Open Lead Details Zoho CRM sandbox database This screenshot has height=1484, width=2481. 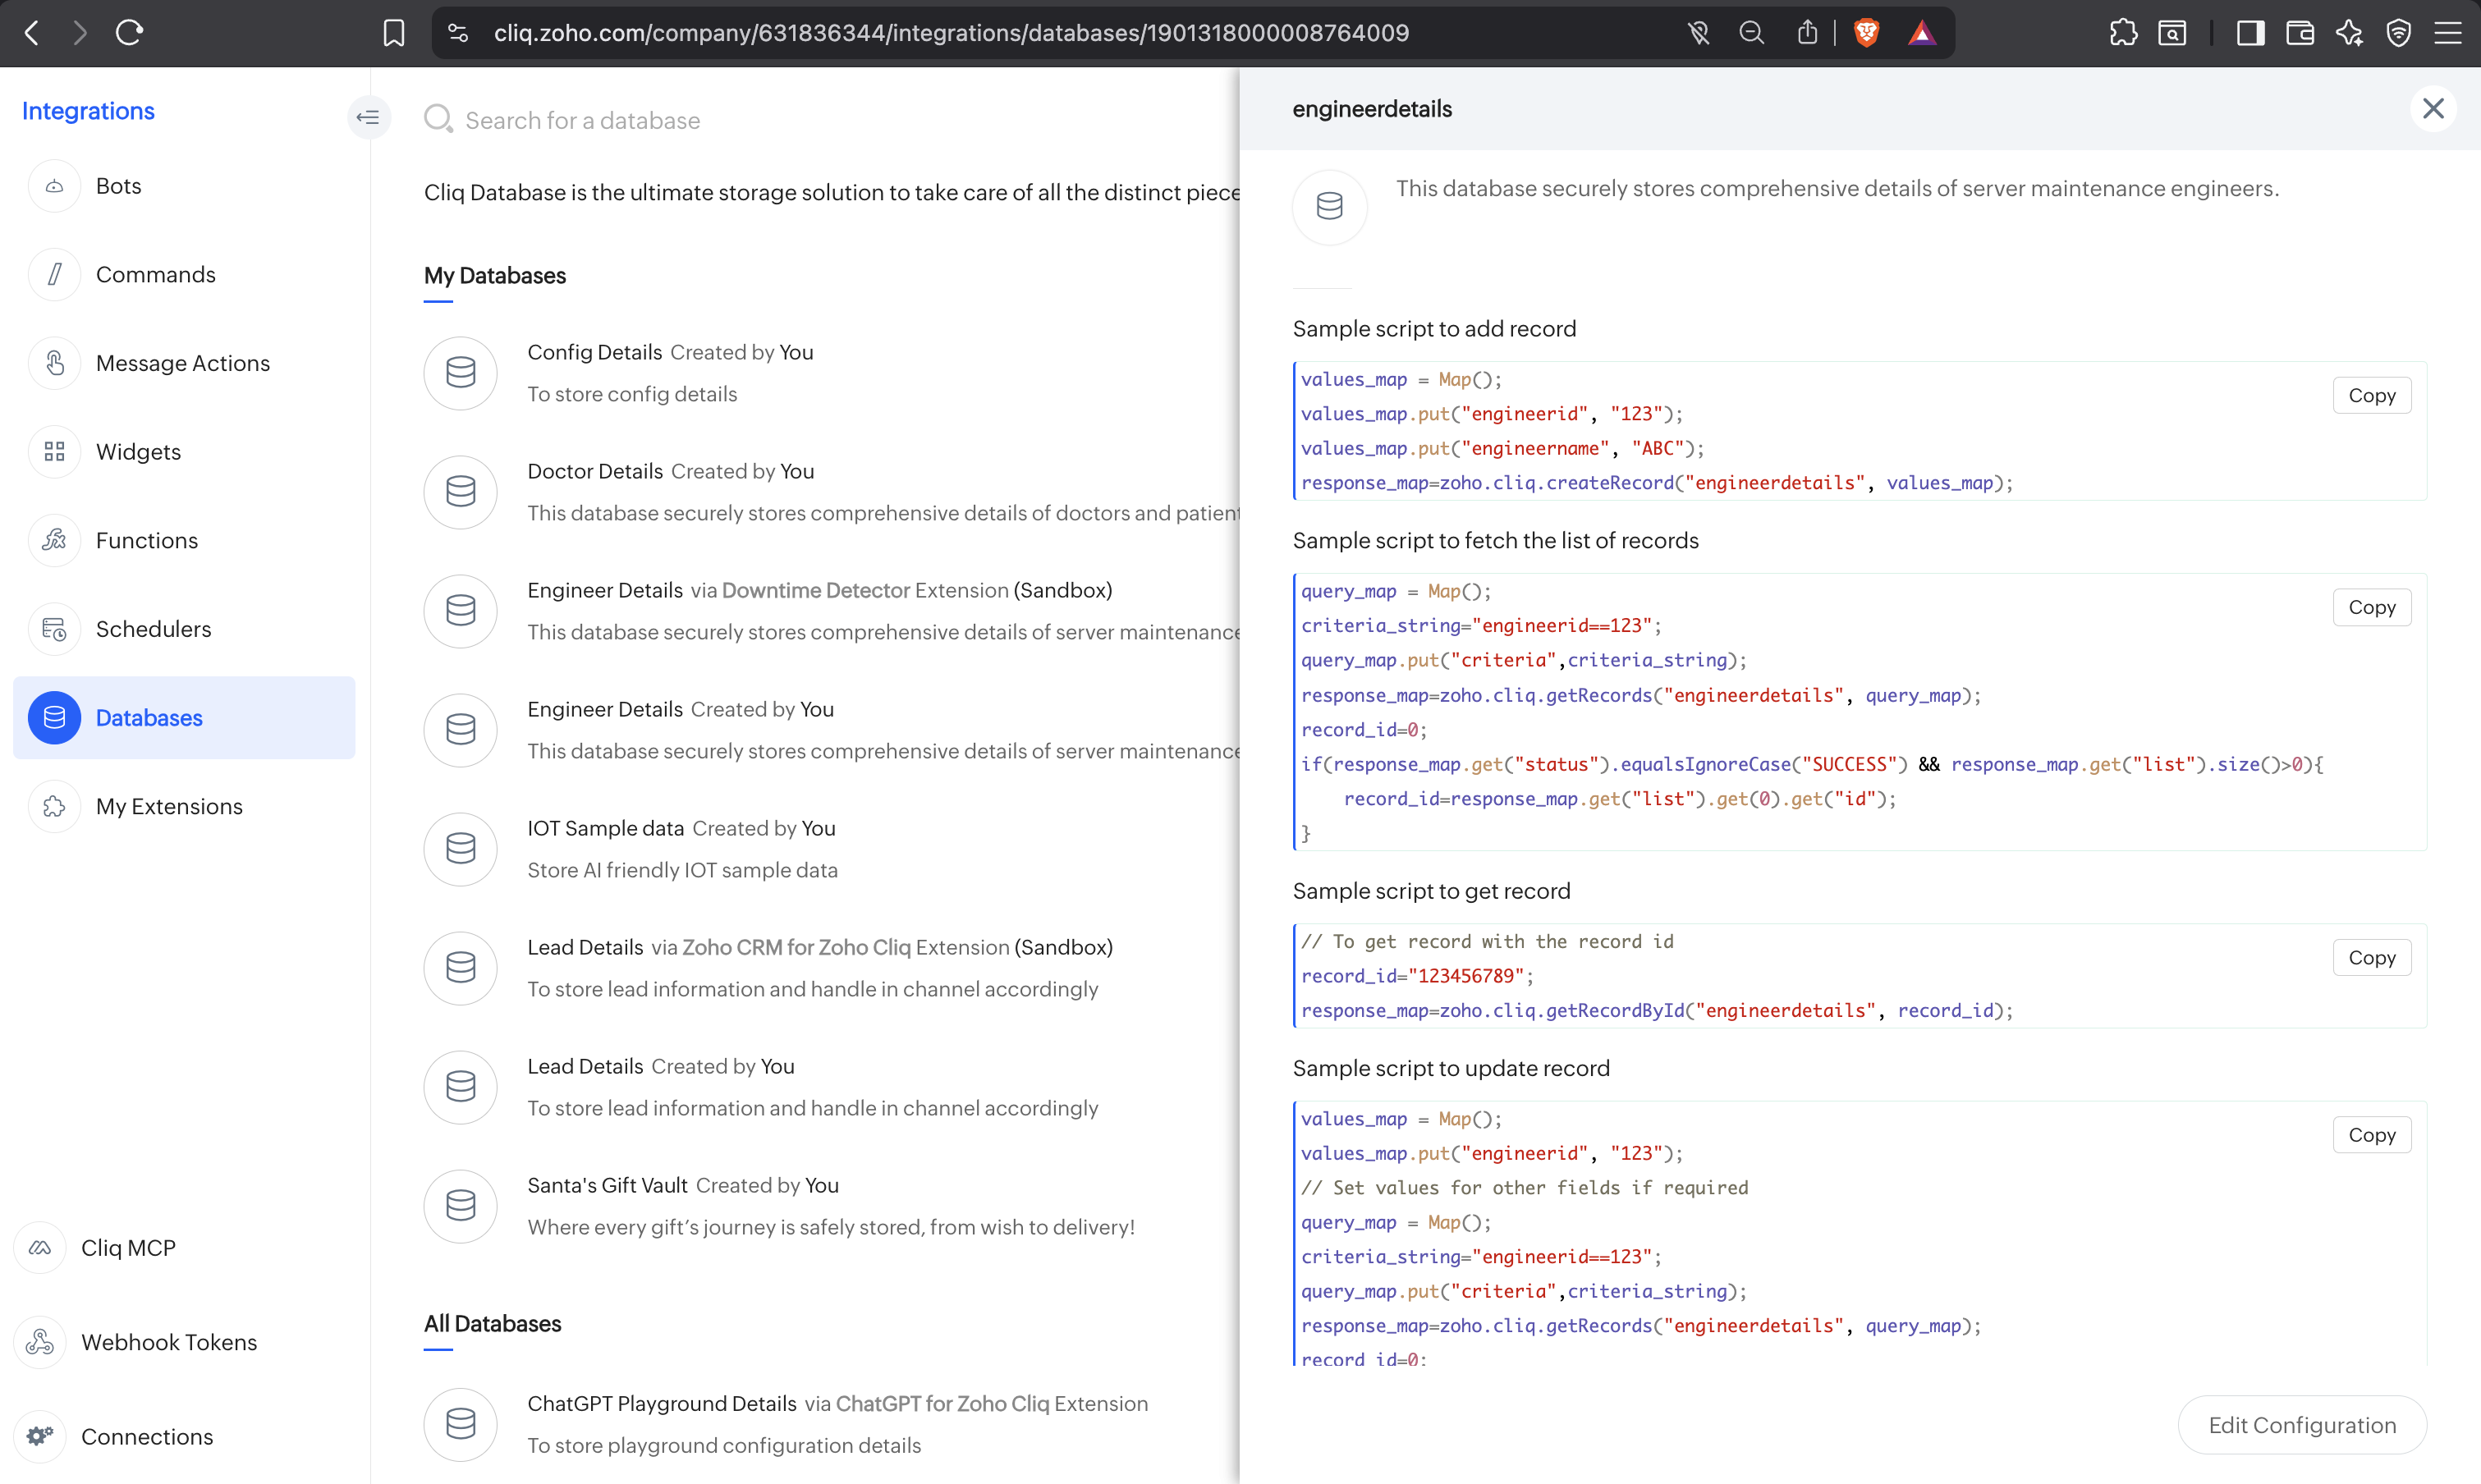[x=832, y=967]
